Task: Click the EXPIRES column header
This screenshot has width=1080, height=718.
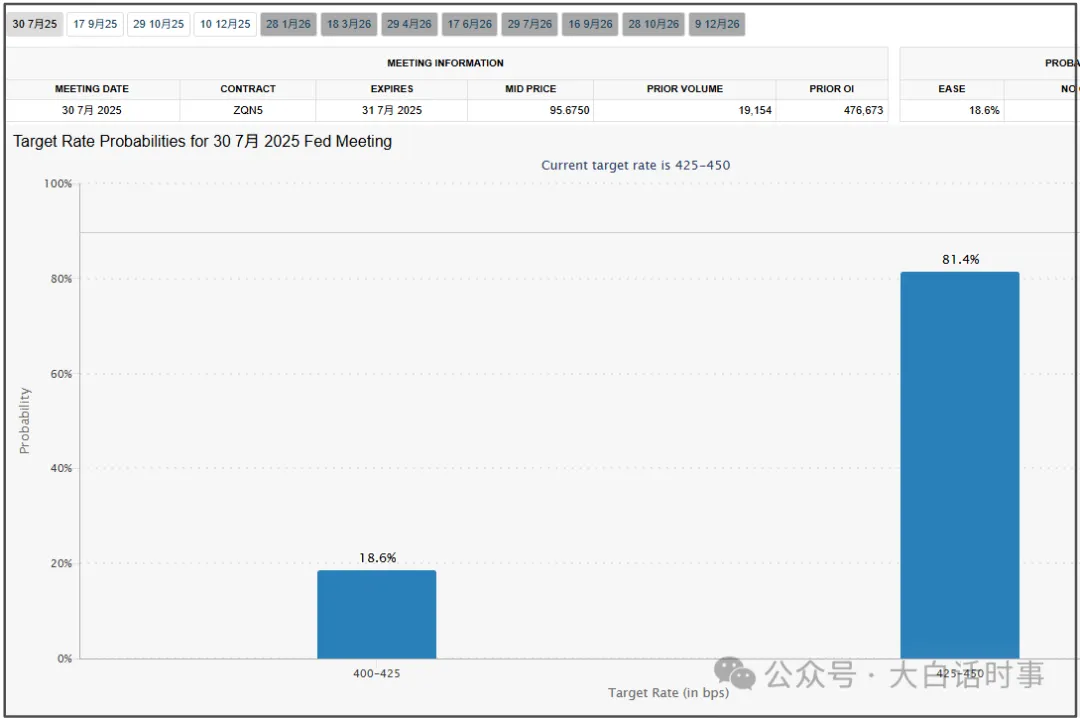Action: [x=392, y=89]
